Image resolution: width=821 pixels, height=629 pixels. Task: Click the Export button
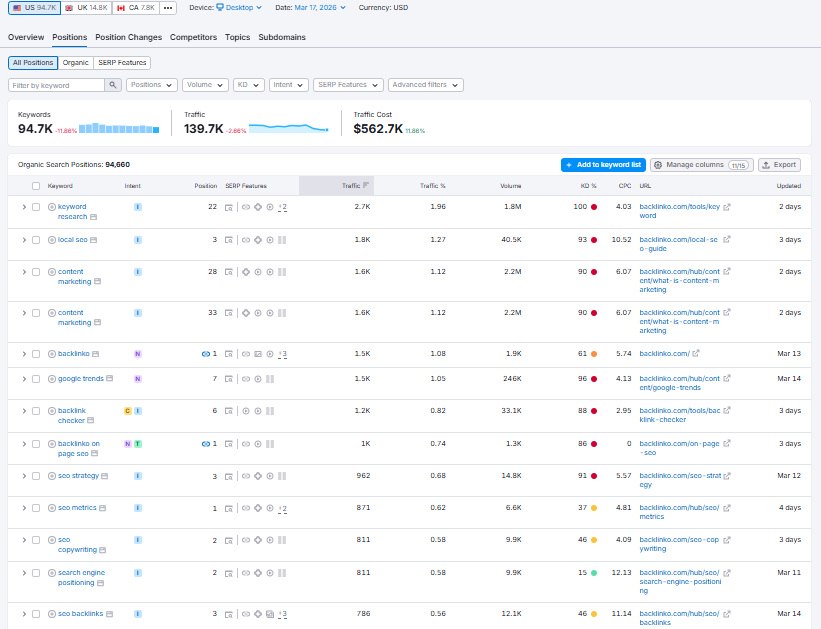coord(779,164)
